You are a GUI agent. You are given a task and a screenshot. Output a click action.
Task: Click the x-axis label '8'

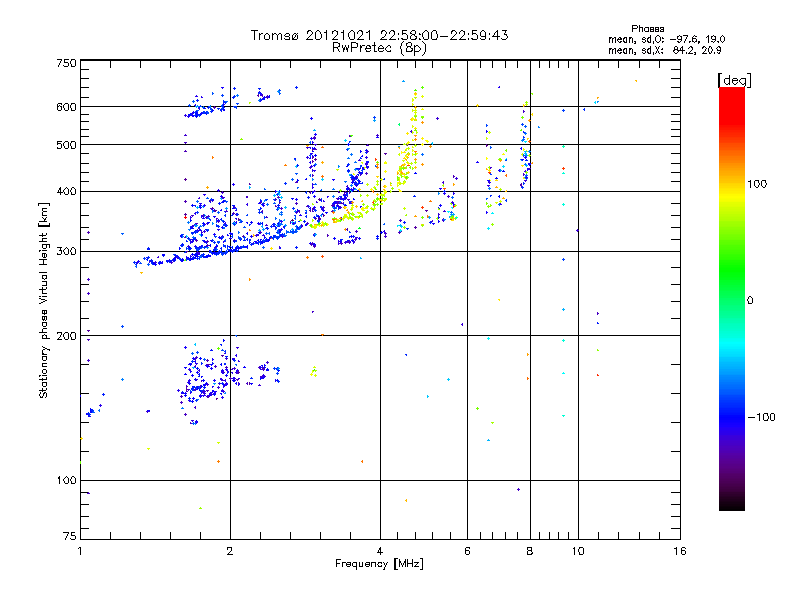click(530, 551)
